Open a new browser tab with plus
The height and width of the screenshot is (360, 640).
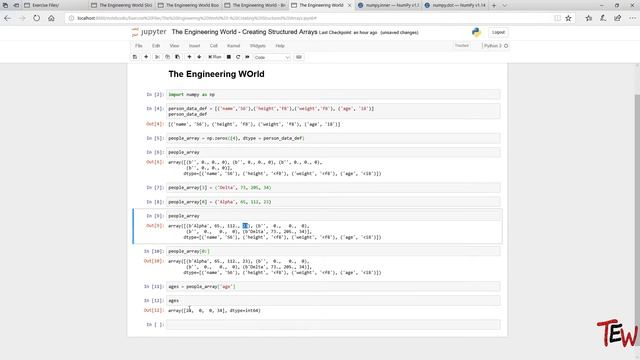coord(494,5)
